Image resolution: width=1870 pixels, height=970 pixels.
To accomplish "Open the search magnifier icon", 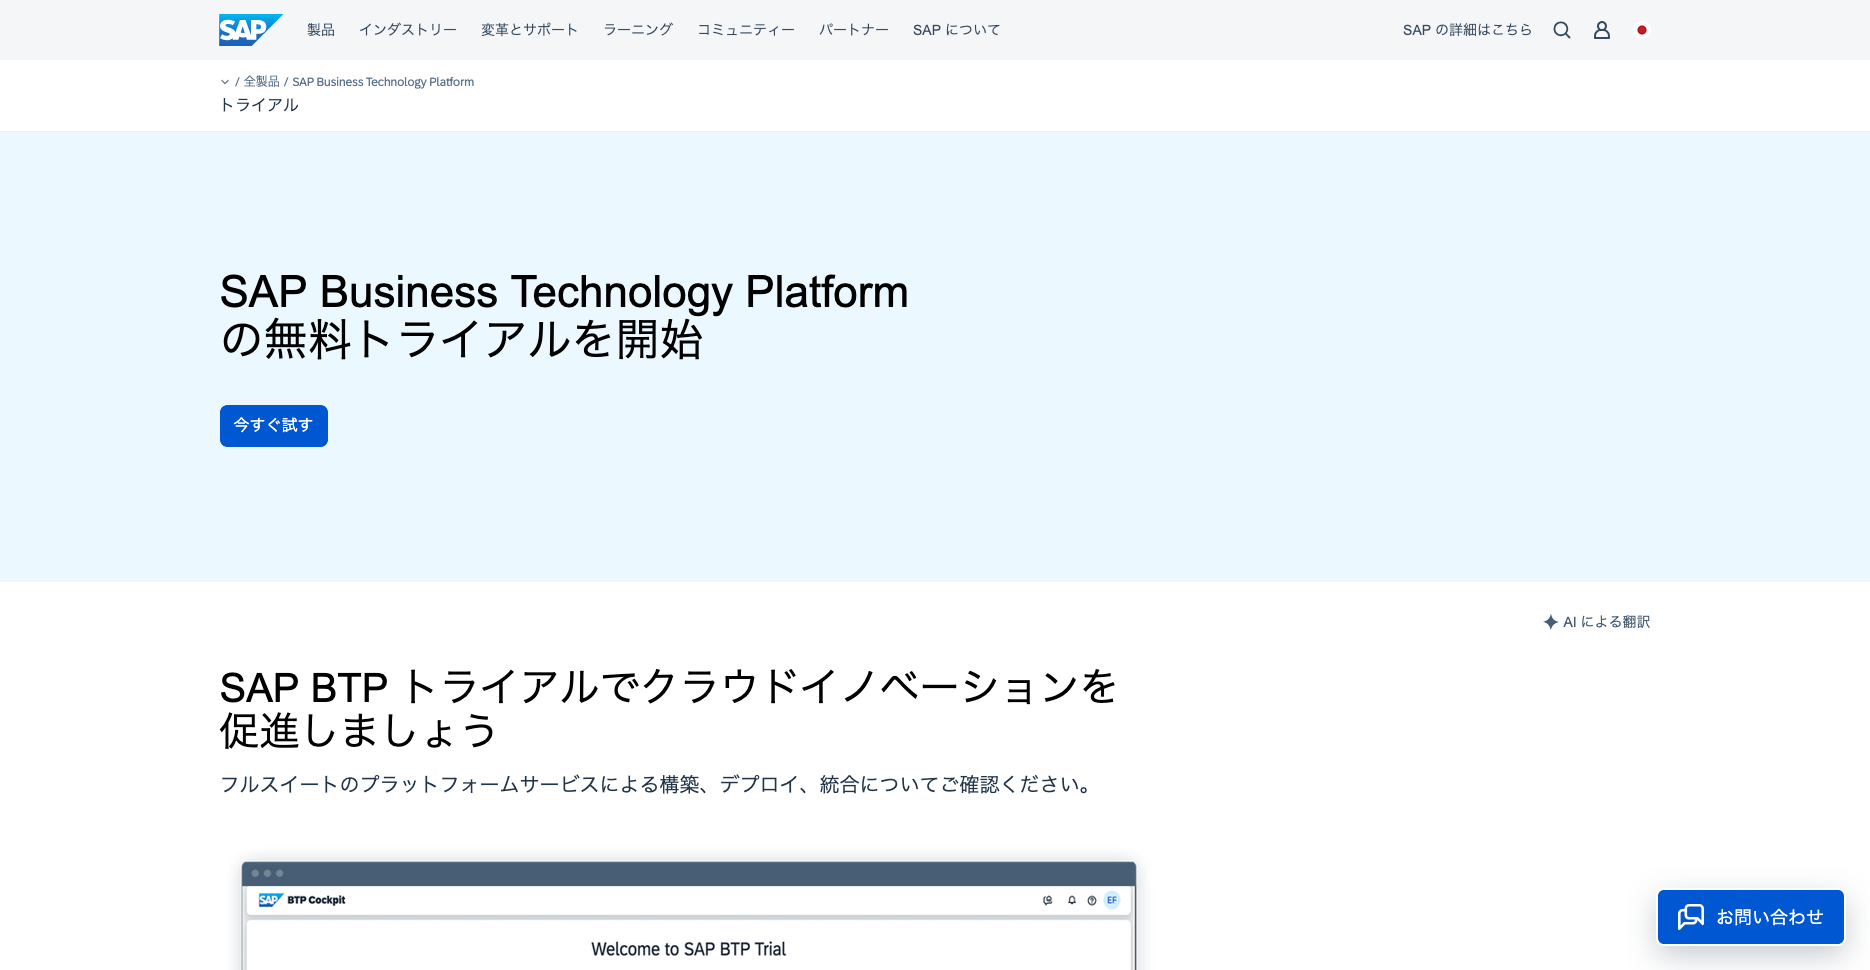I will pyautogui.click(x=1562, y=30).
